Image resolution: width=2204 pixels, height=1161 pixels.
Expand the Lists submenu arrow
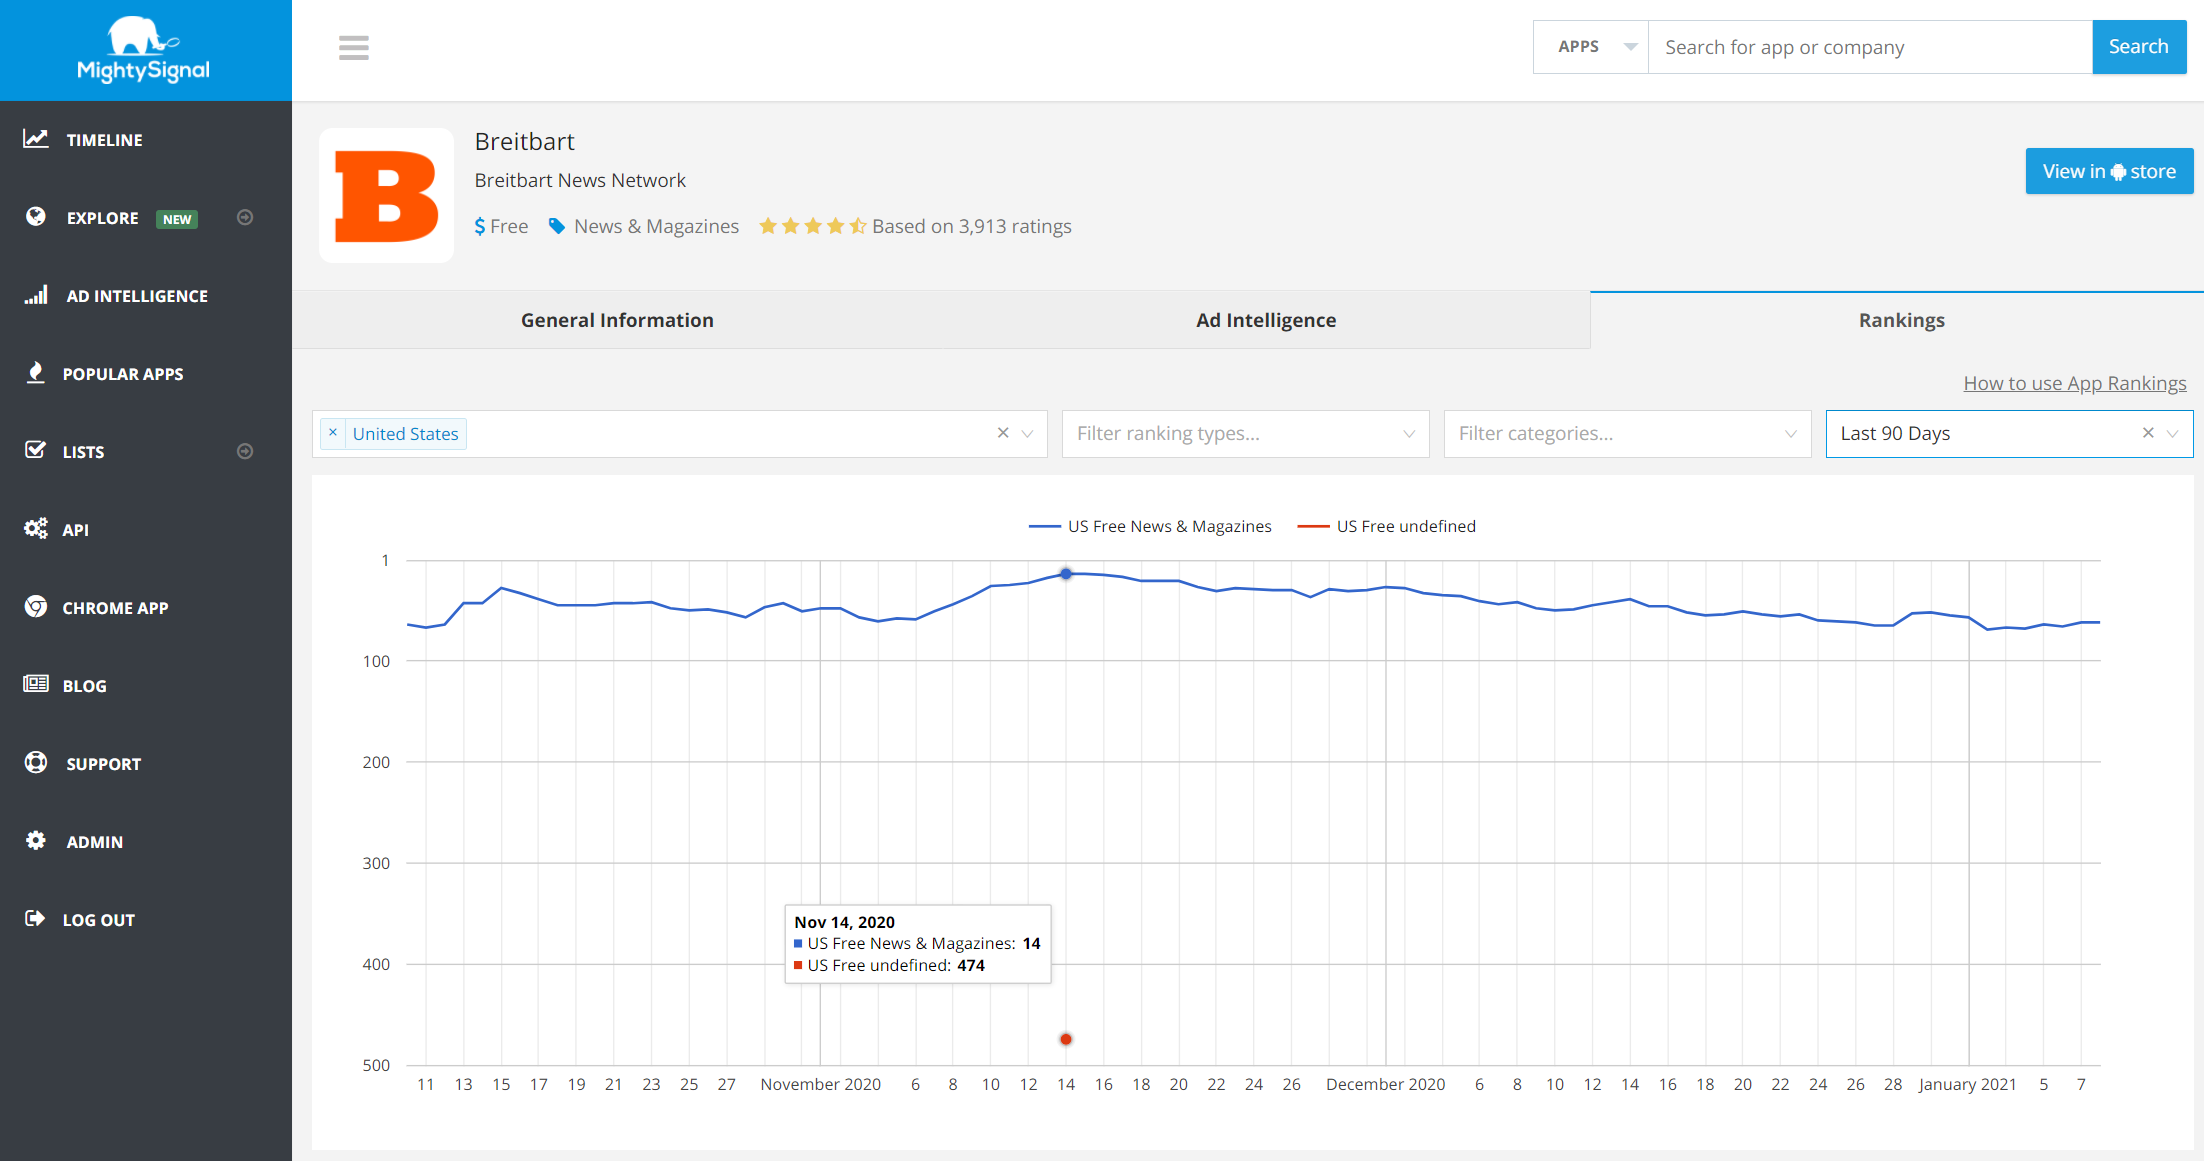(x=245, y=452)
